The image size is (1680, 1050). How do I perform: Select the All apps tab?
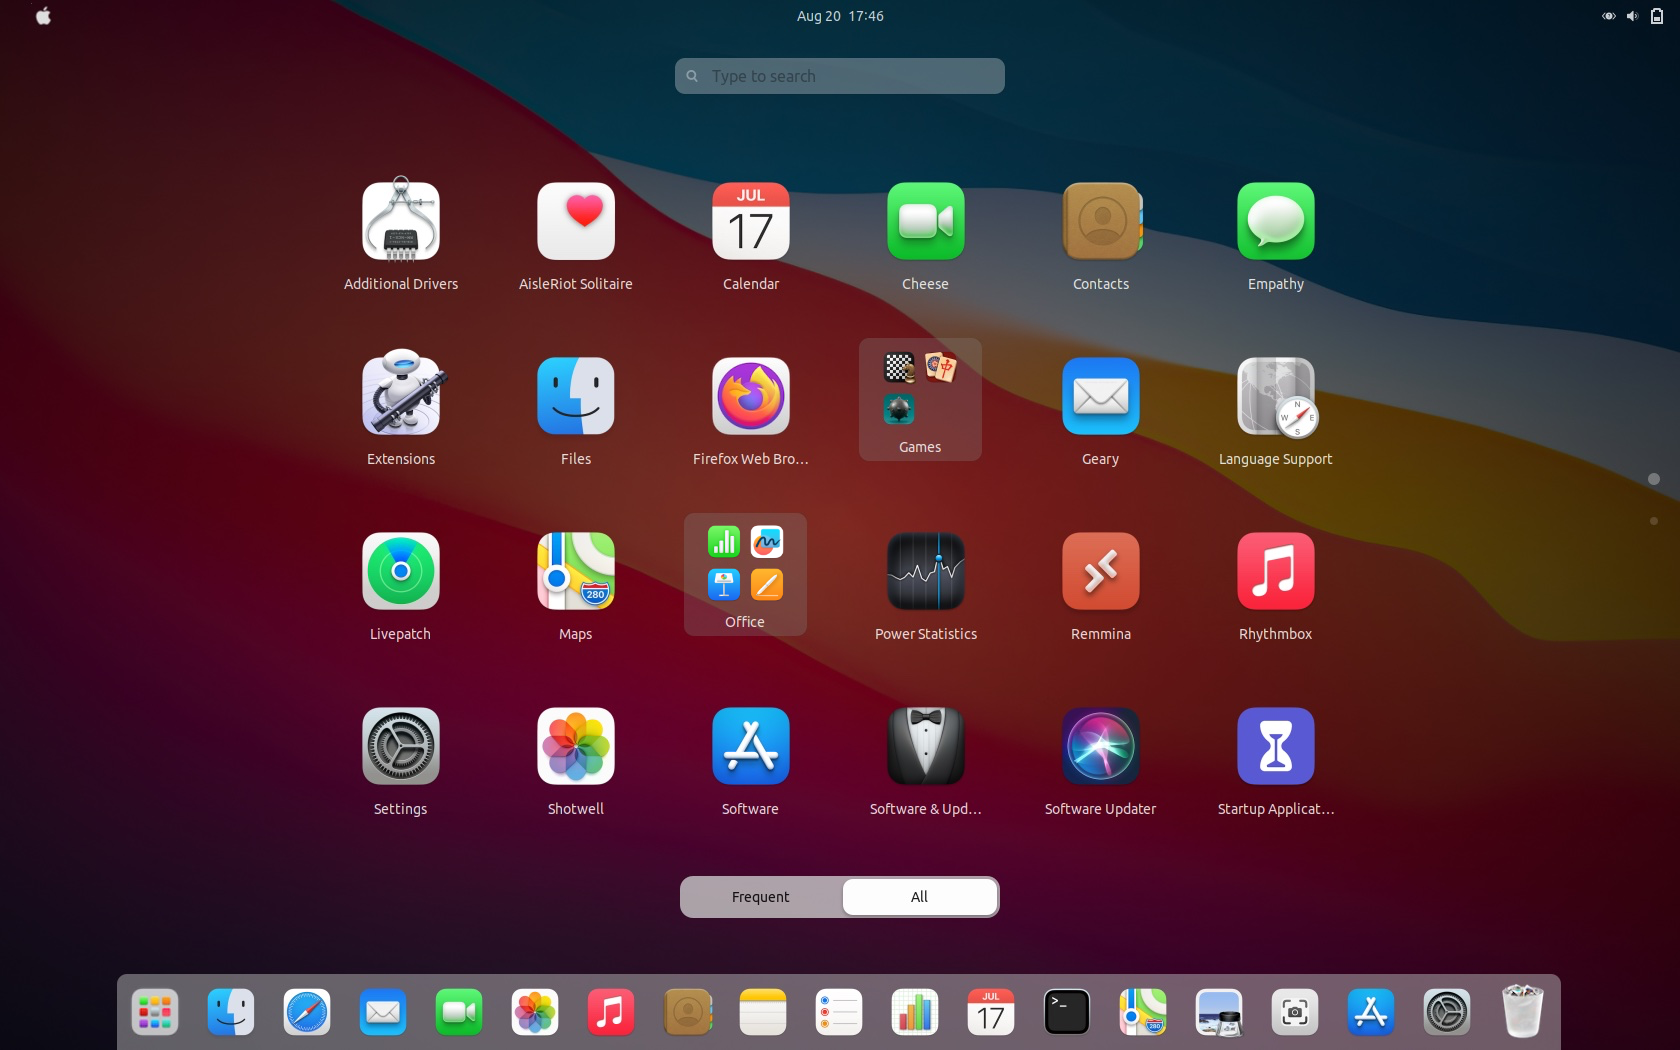coord(920,897)
